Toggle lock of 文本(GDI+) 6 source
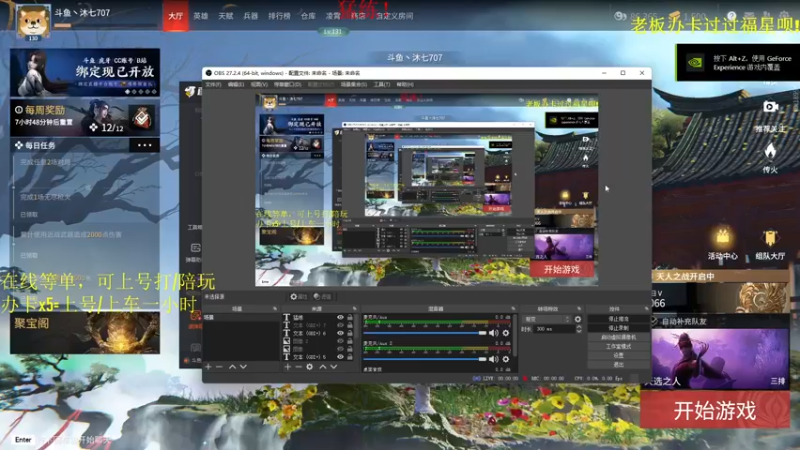The height and width of the screenshot is (450, 800). pyautogui.click(x=350, y=333)
